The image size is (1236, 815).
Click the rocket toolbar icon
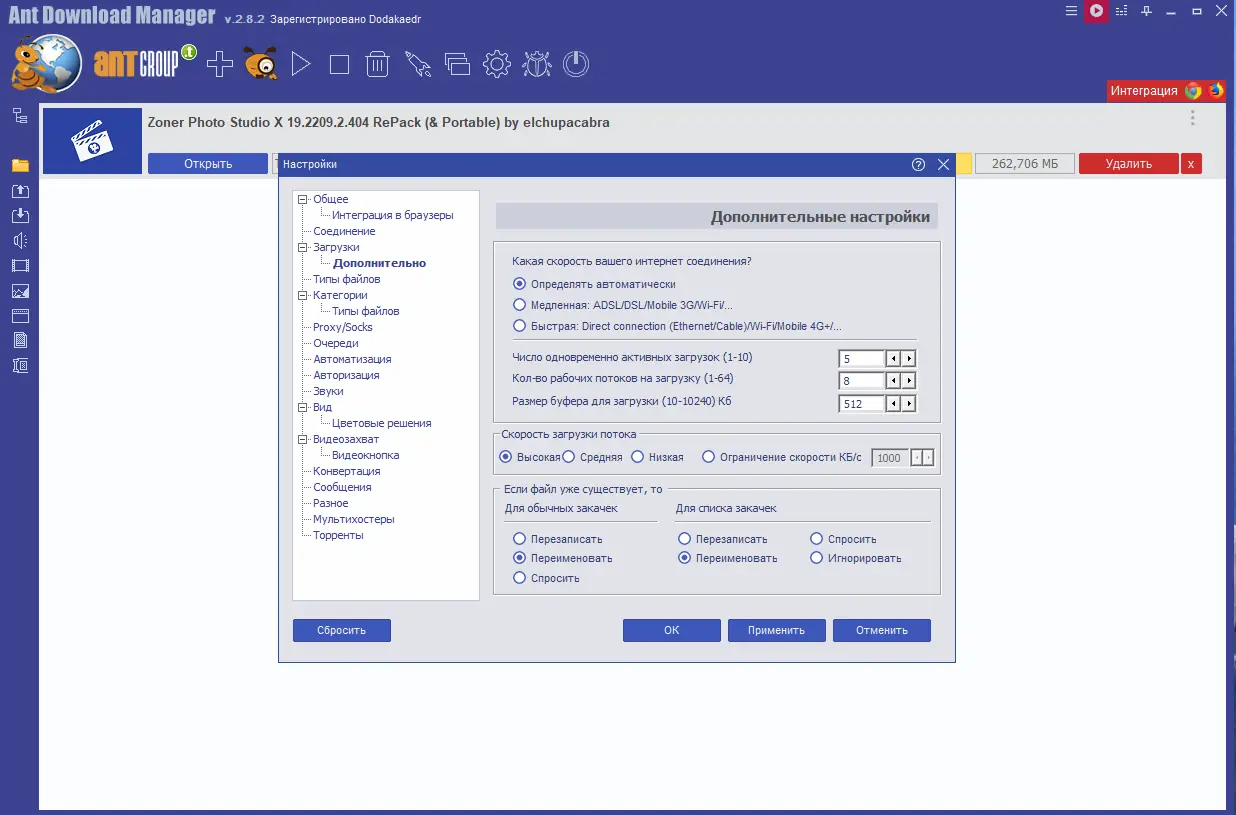tap(417, 65)
